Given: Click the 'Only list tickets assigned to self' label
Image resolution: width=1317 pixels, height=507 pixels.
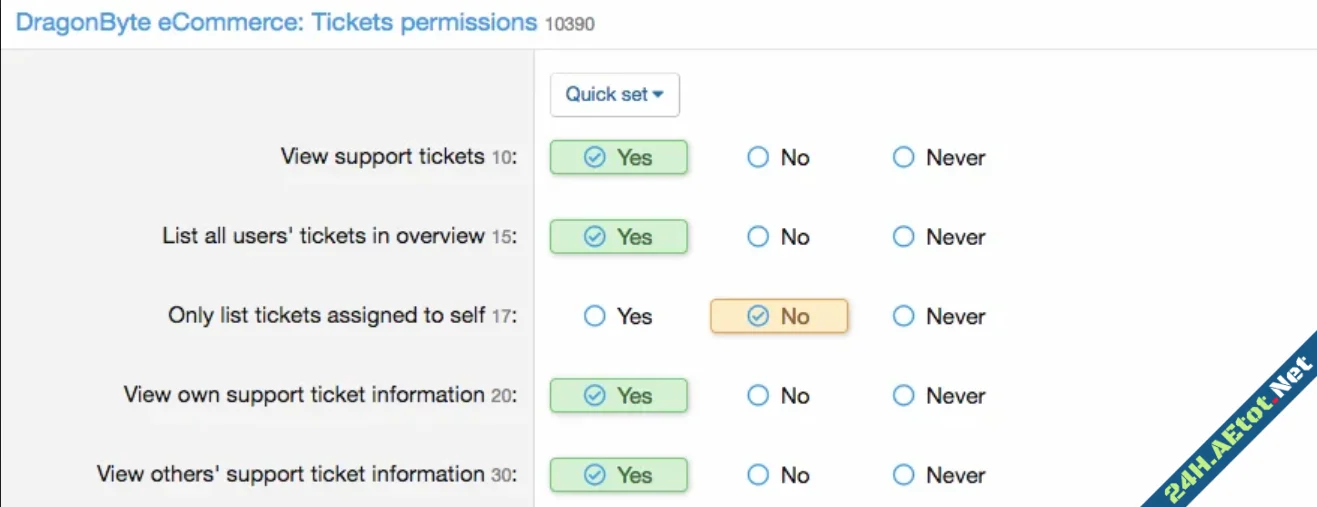Looking at the screenshot, I should coord(327,315).
